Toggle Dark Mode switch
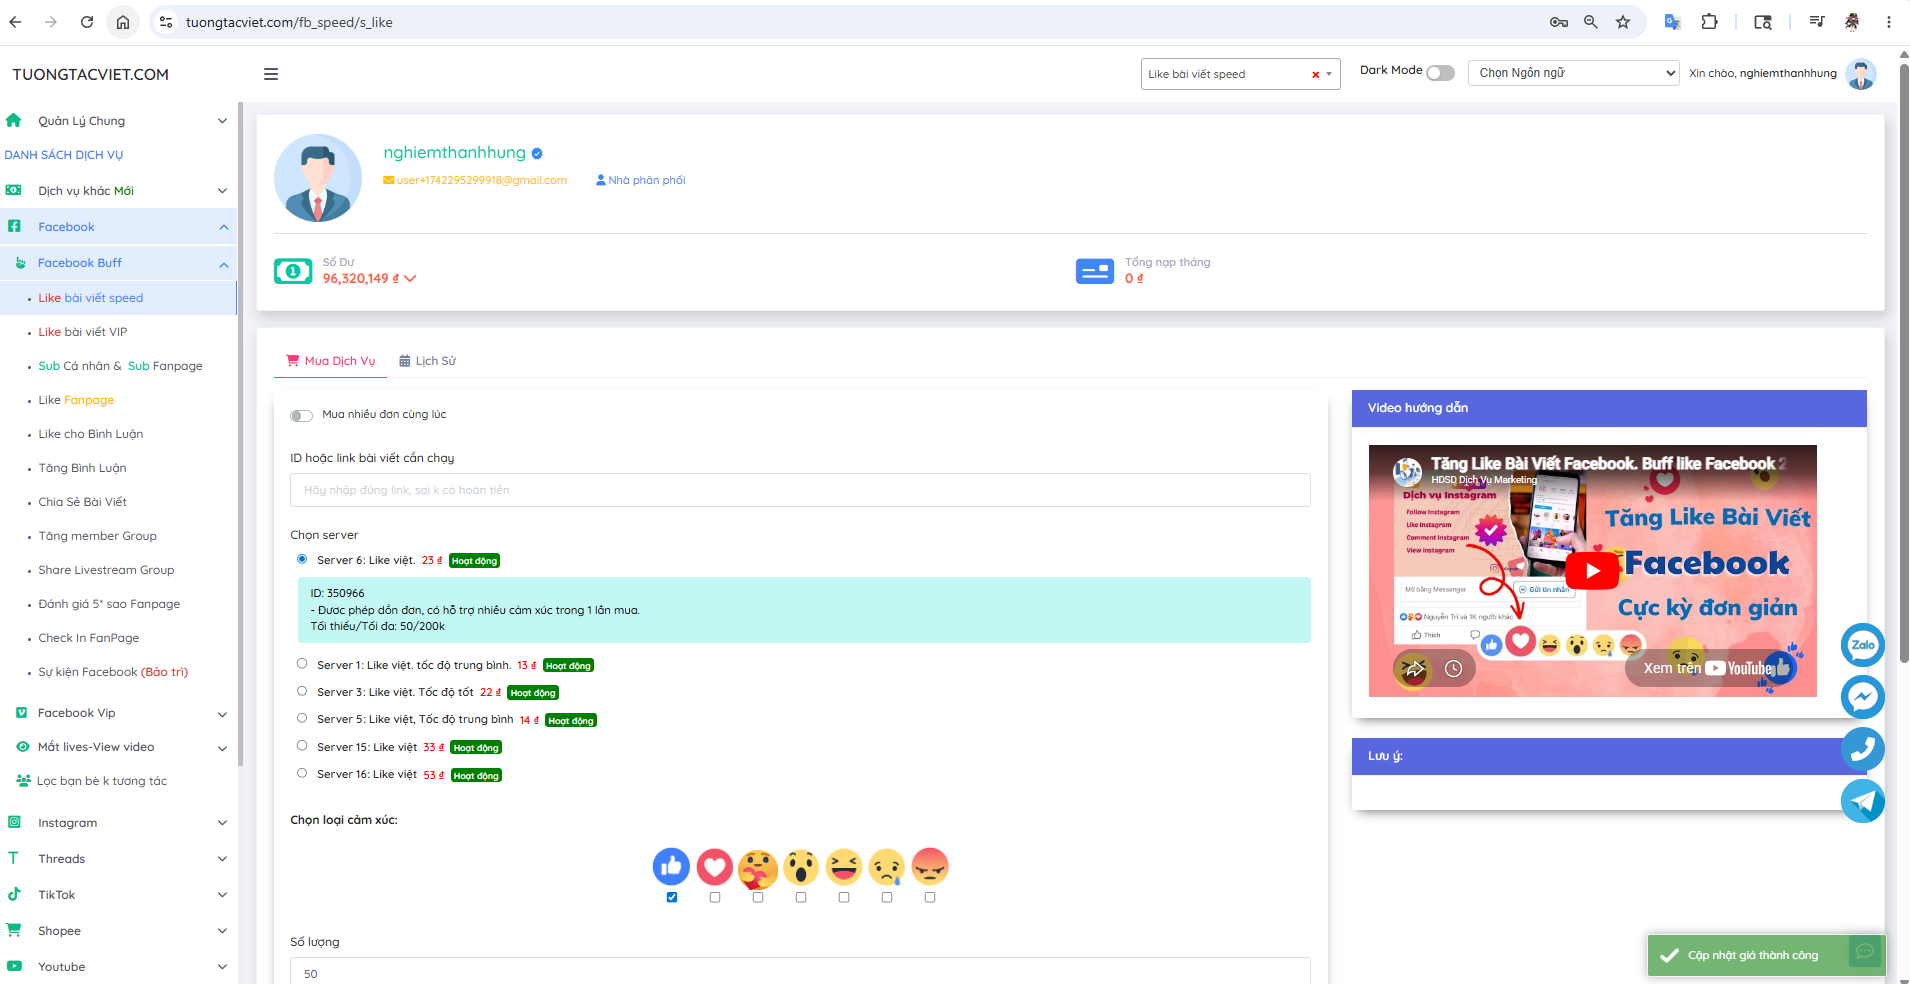Image resolution: width=1910 pixels, height=984 pixels. (1440, 73)
